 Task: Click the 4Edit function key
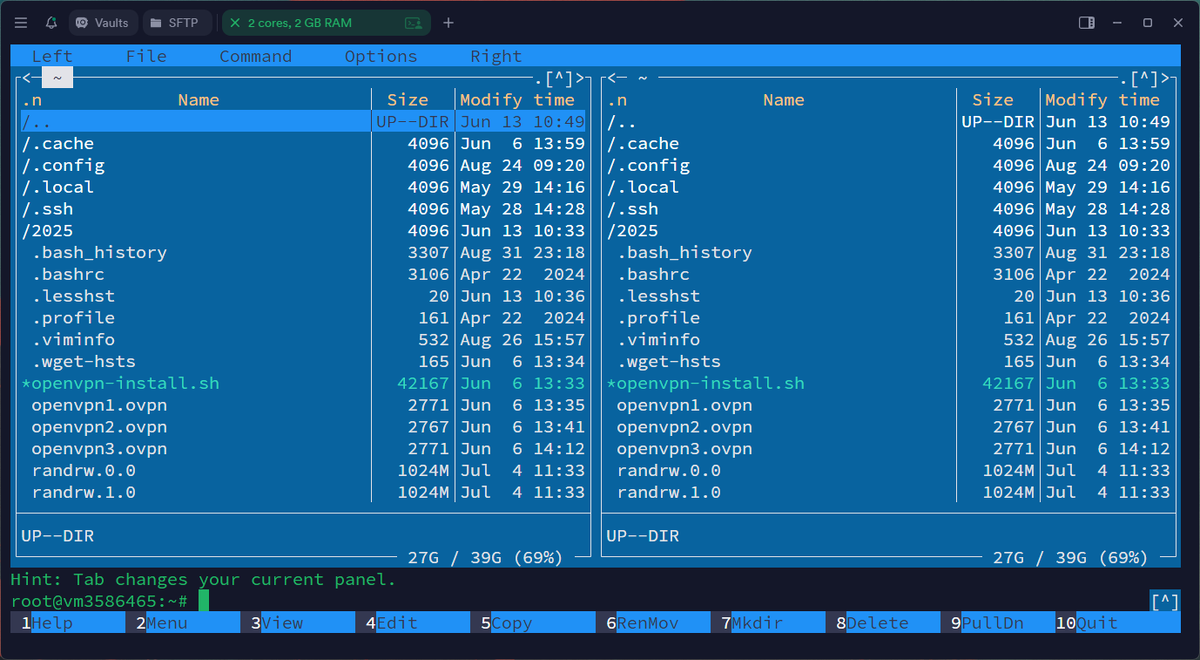click(x=412, y=623)
